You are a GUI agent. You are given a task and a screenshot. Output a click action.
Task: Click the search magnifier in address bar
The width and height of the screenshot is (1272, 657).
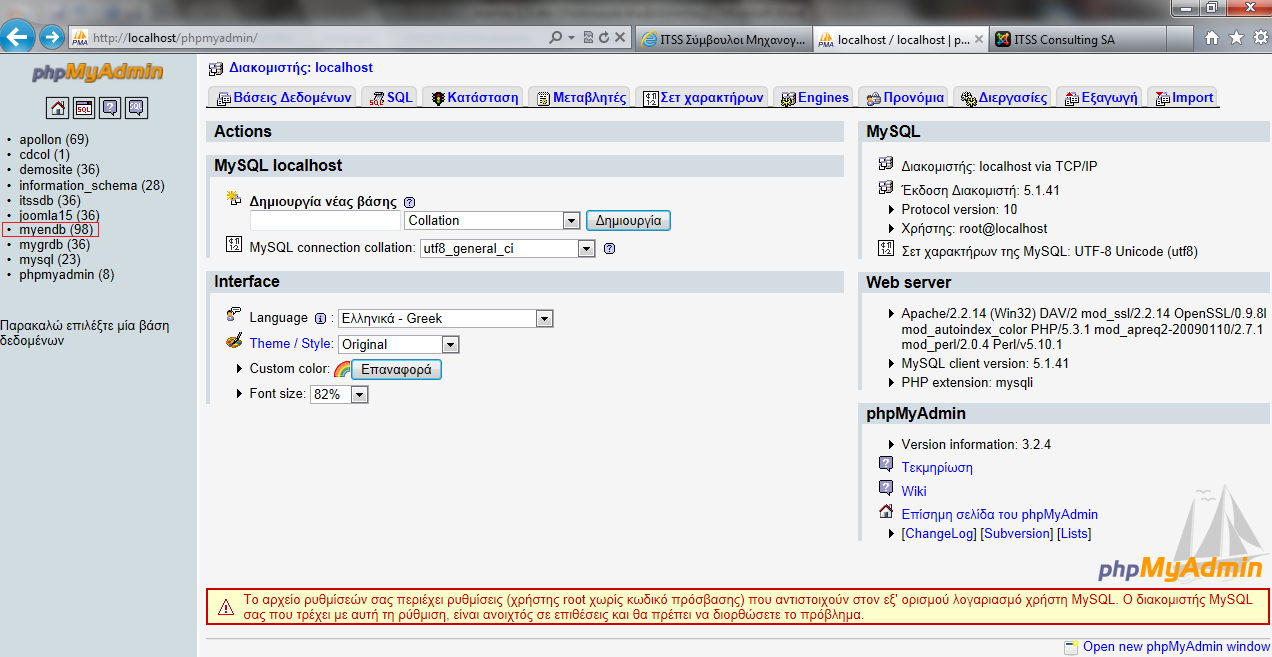[556, 38]
